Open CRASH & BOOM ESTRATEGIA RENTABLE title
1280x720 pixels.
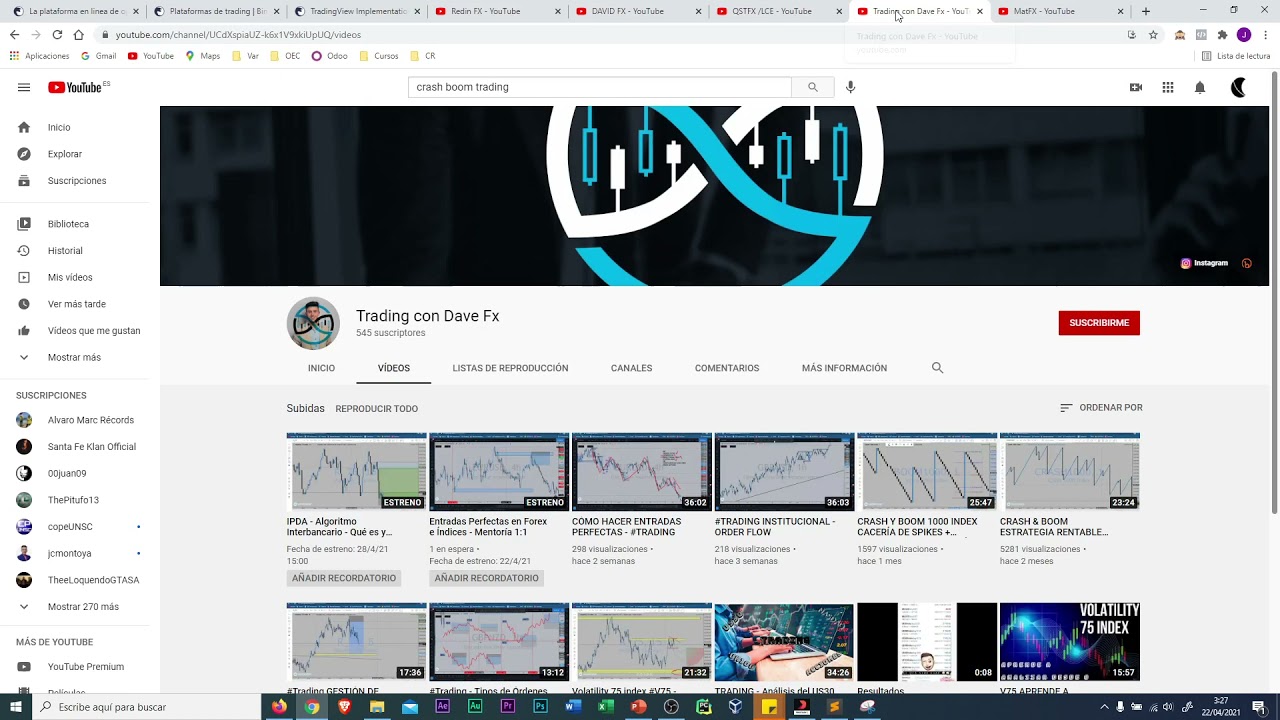(1054, 527)
